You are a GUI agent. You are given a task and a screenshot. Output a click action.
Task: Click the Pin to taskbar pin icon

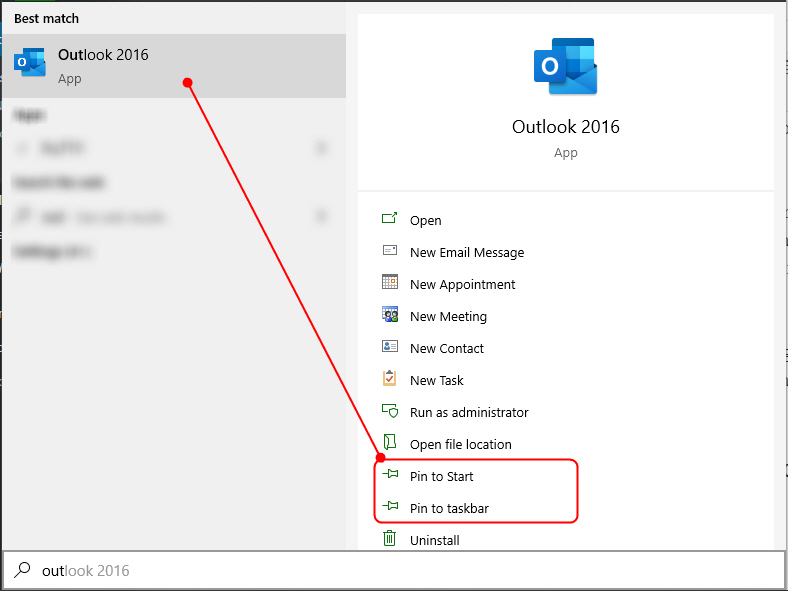pos(390,506)
